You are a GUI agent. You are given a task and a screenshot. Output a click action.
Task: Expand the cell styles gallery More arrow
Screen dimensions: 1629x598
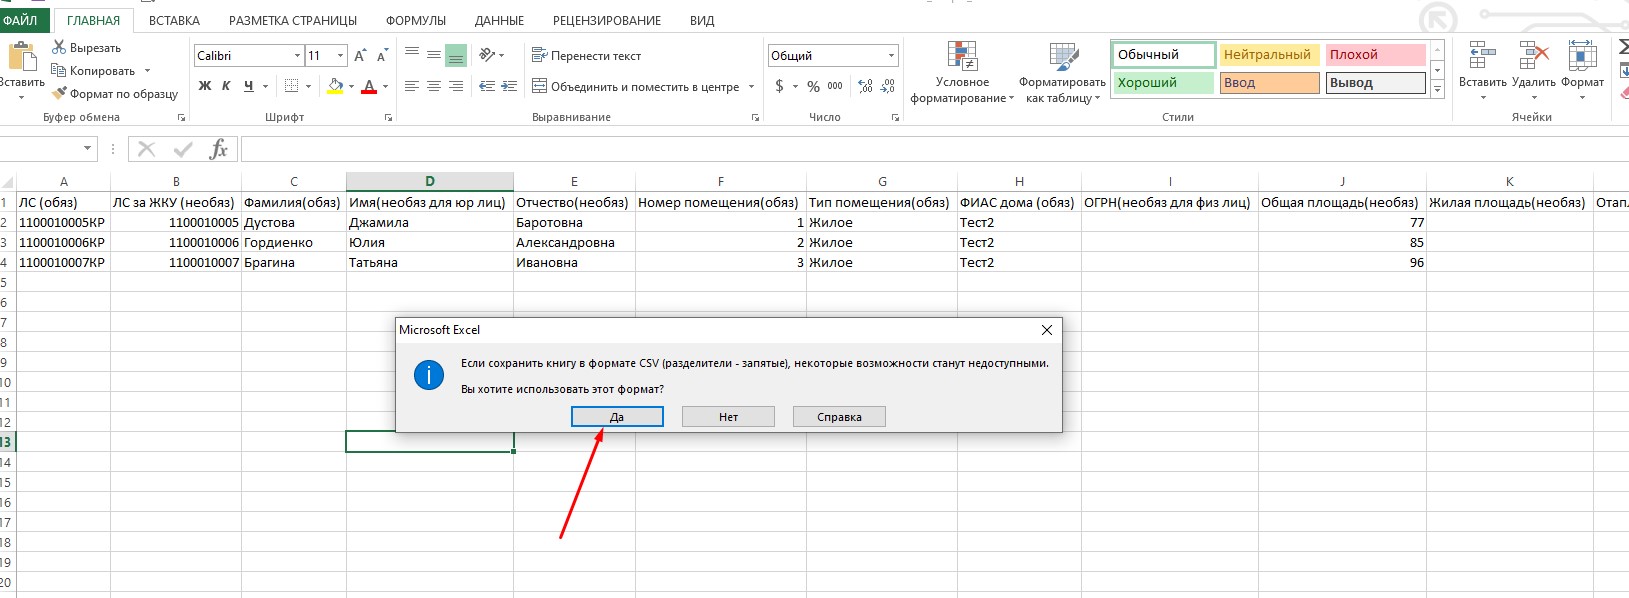click(1438, 90)
